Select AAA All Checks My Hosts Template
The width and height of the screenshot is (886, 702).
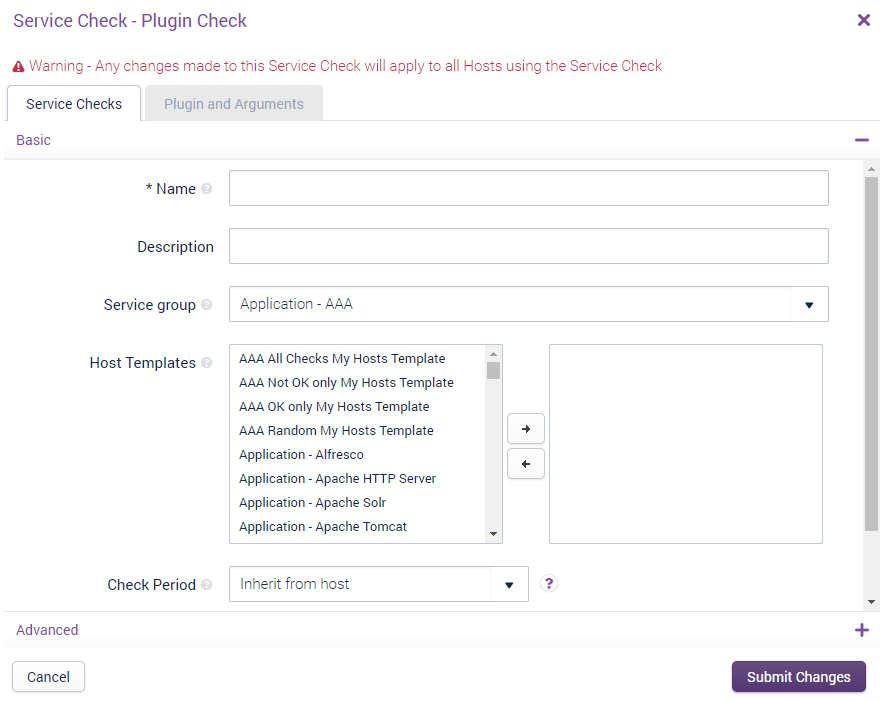click(x=342, y=359)
